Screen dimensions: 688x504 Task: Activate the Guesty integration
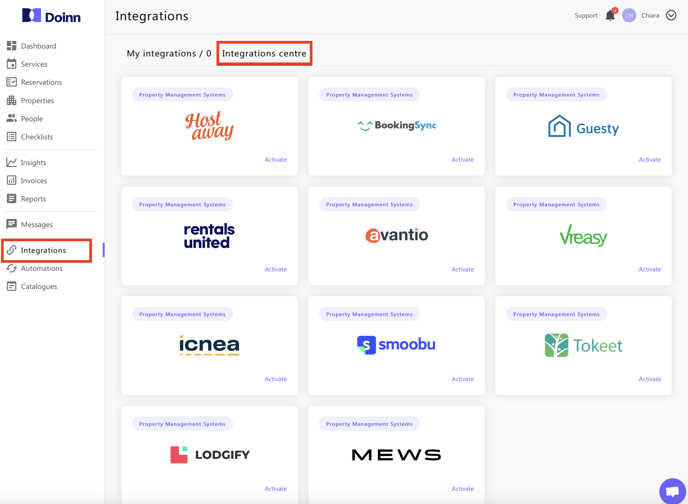(650, 160)
